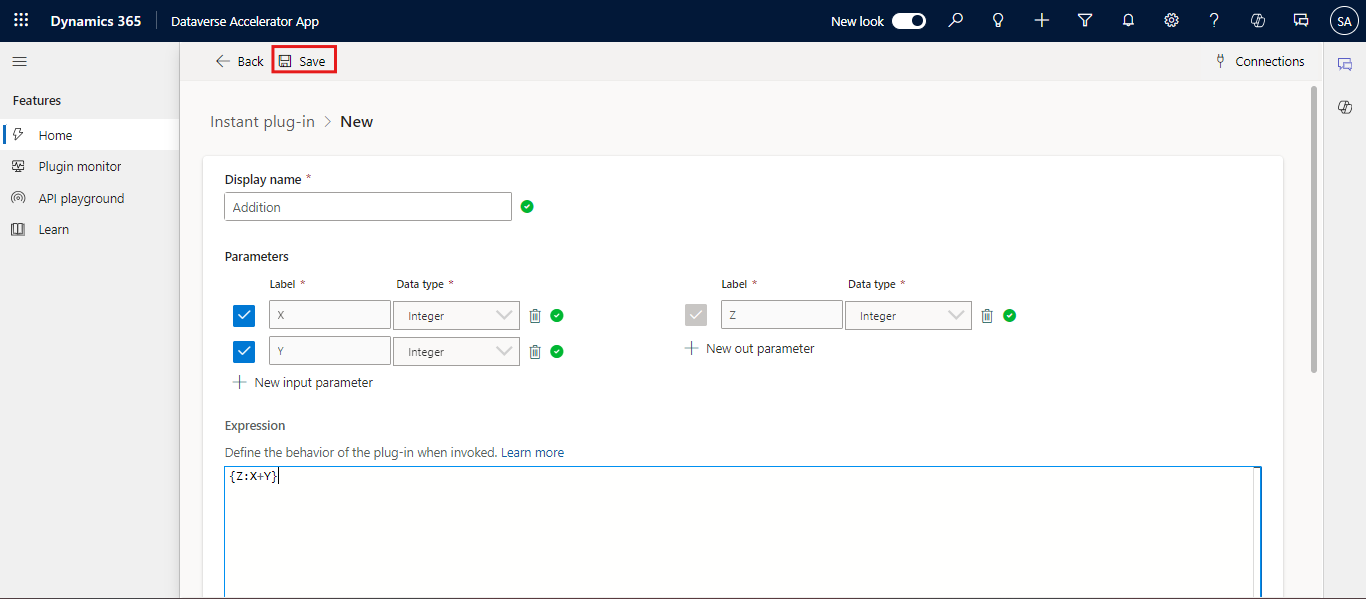Uncheck the X parameter checkbox
The height and width of the screenshot is (599, 1366).
click(x=243, y=315)
